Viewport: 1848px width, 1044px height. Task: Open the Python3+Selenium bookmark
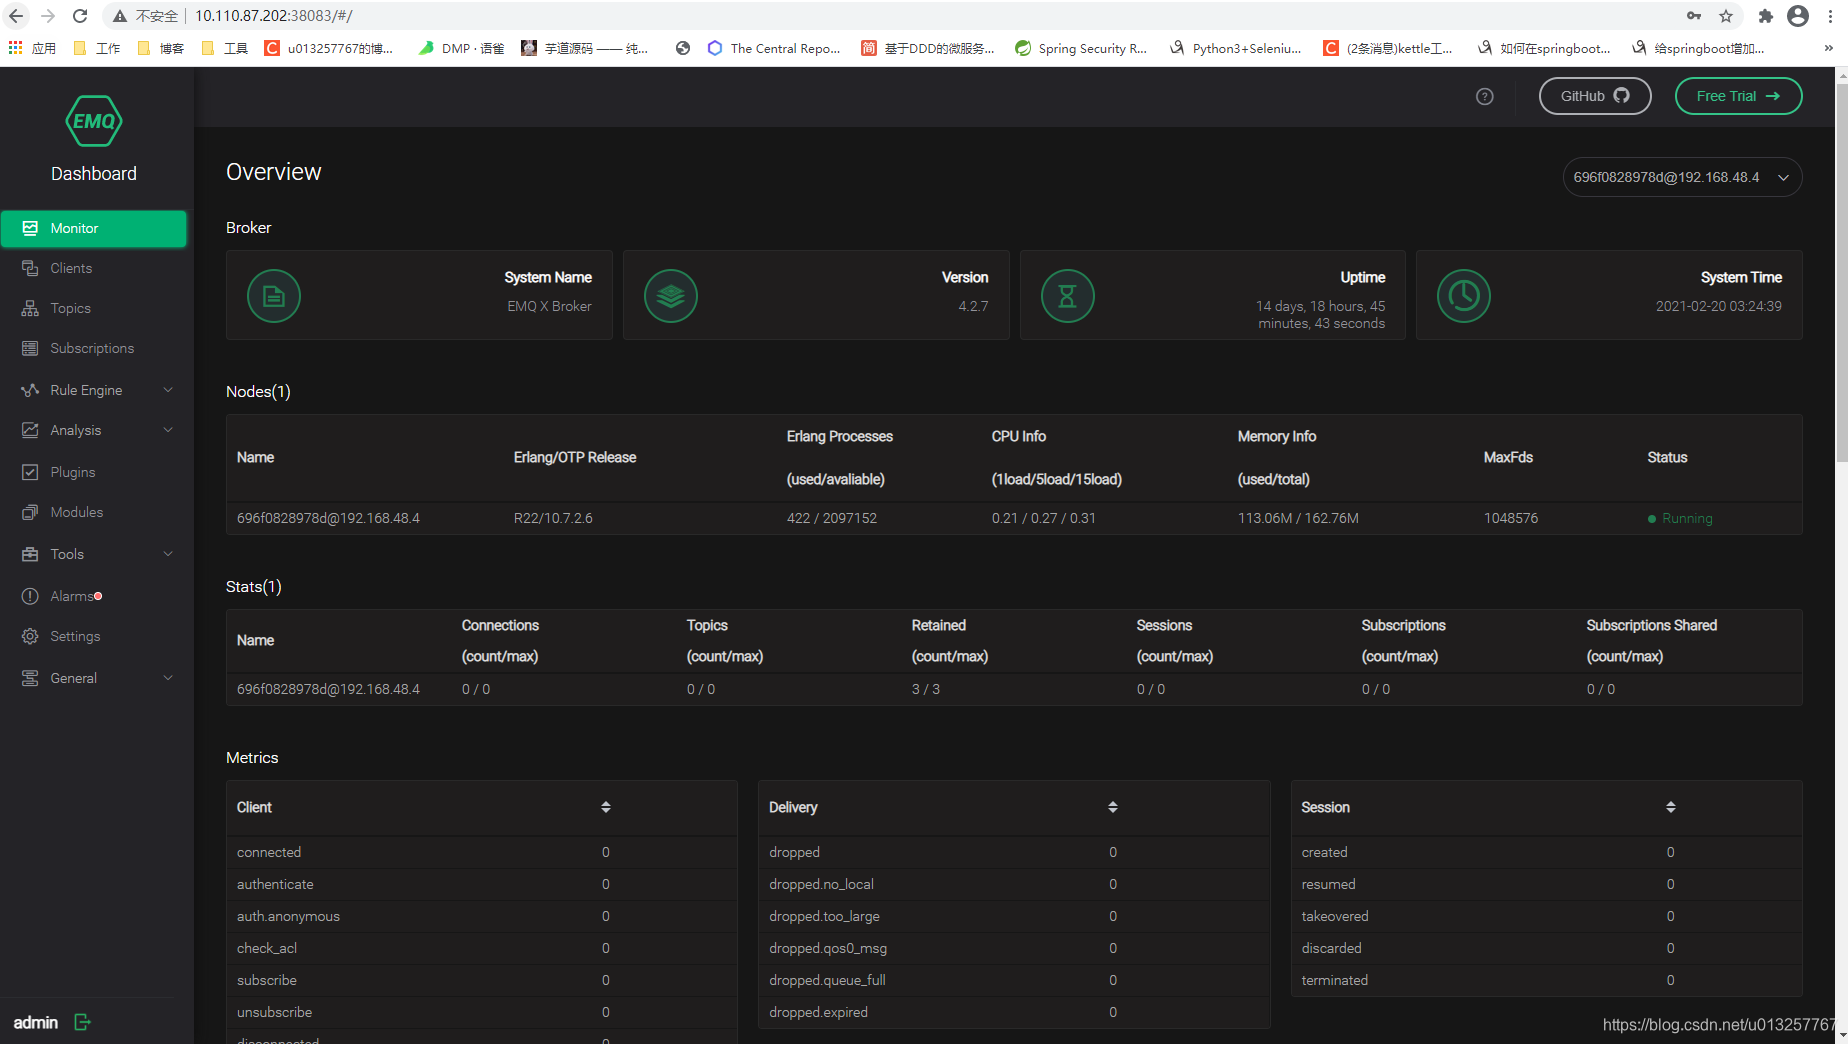click(1235, 48)
